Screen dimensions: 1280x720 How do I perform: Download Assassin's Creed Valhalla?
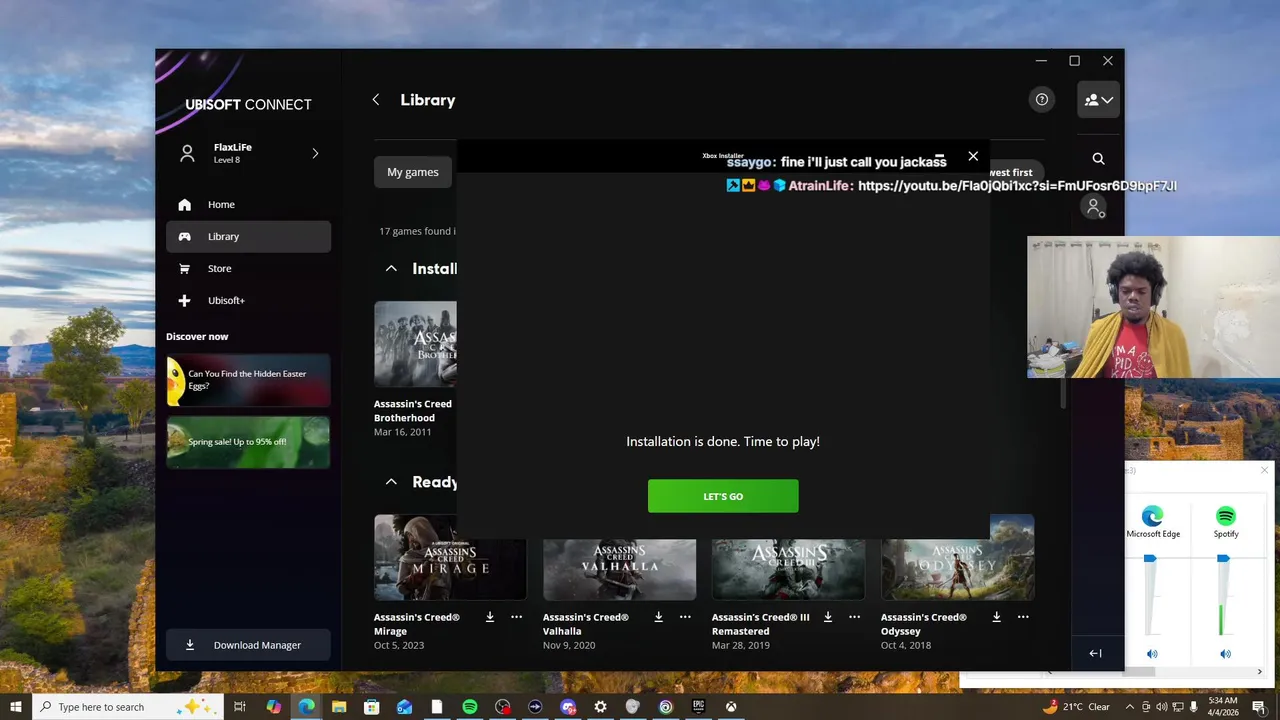coord(659,617)
